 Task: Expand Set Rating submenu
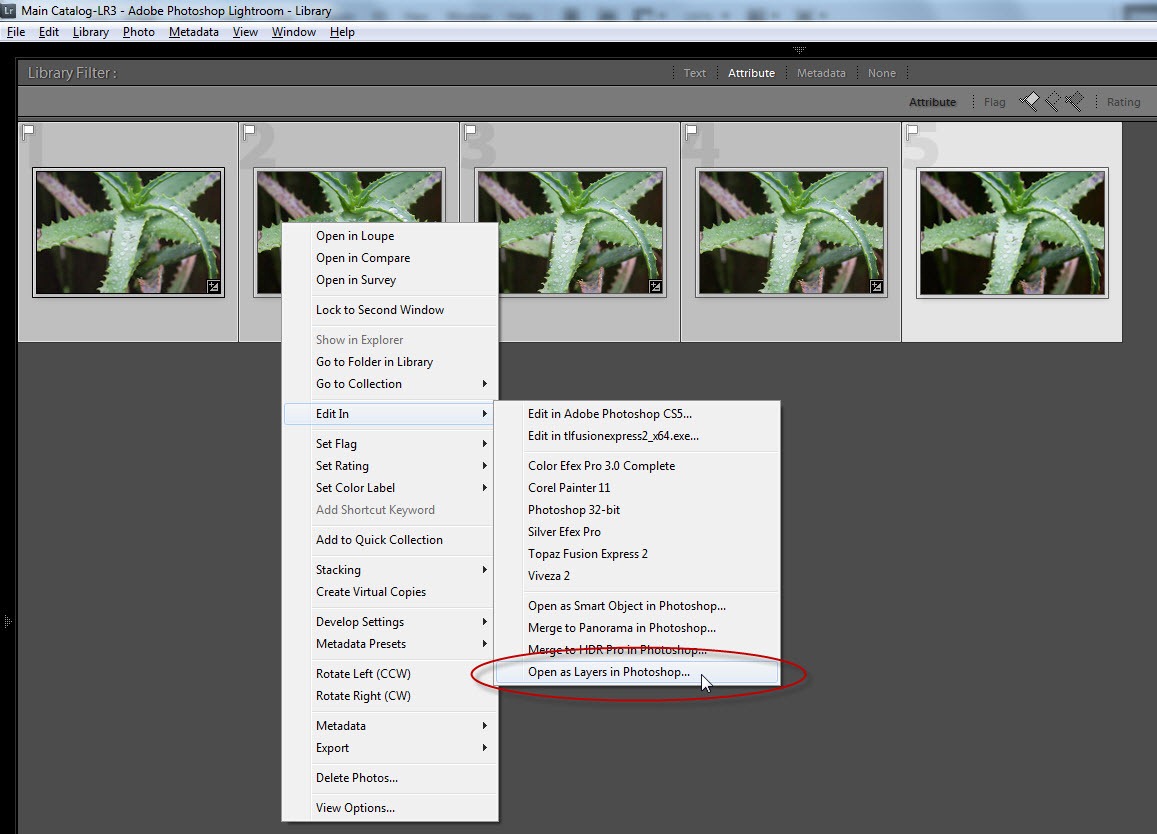[x=390, y=466]
